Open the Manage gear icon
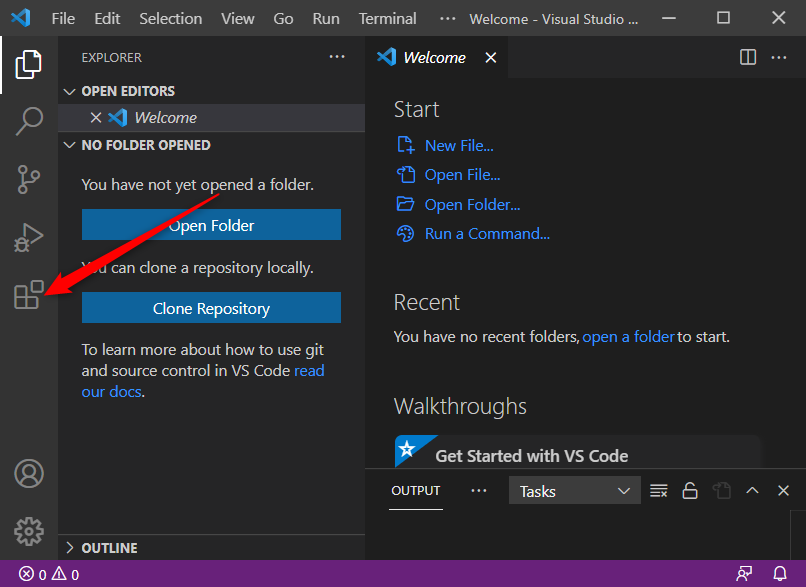 coord(29,531)
